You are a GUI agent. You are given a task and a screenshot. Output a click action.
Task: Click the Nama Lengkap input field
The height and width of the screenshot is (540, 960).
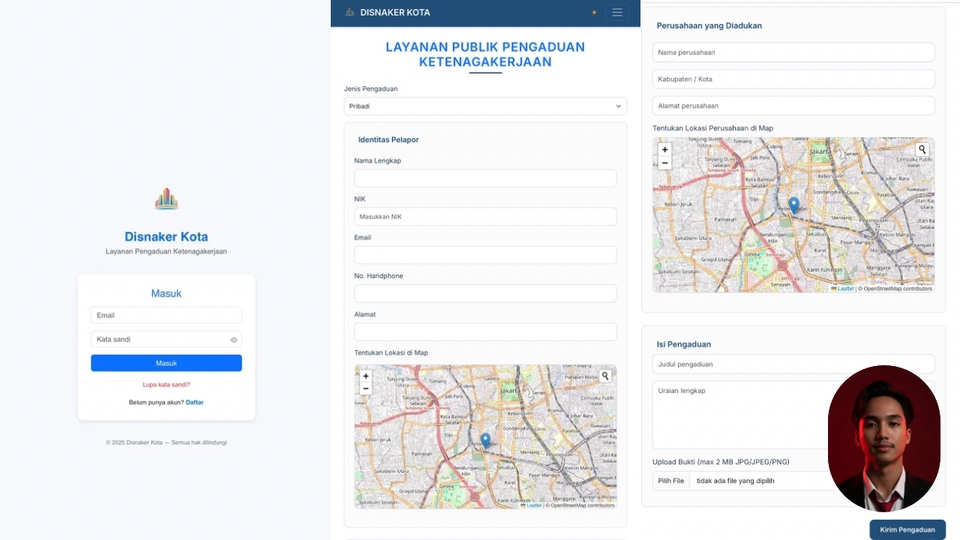(x=485, y=178)
